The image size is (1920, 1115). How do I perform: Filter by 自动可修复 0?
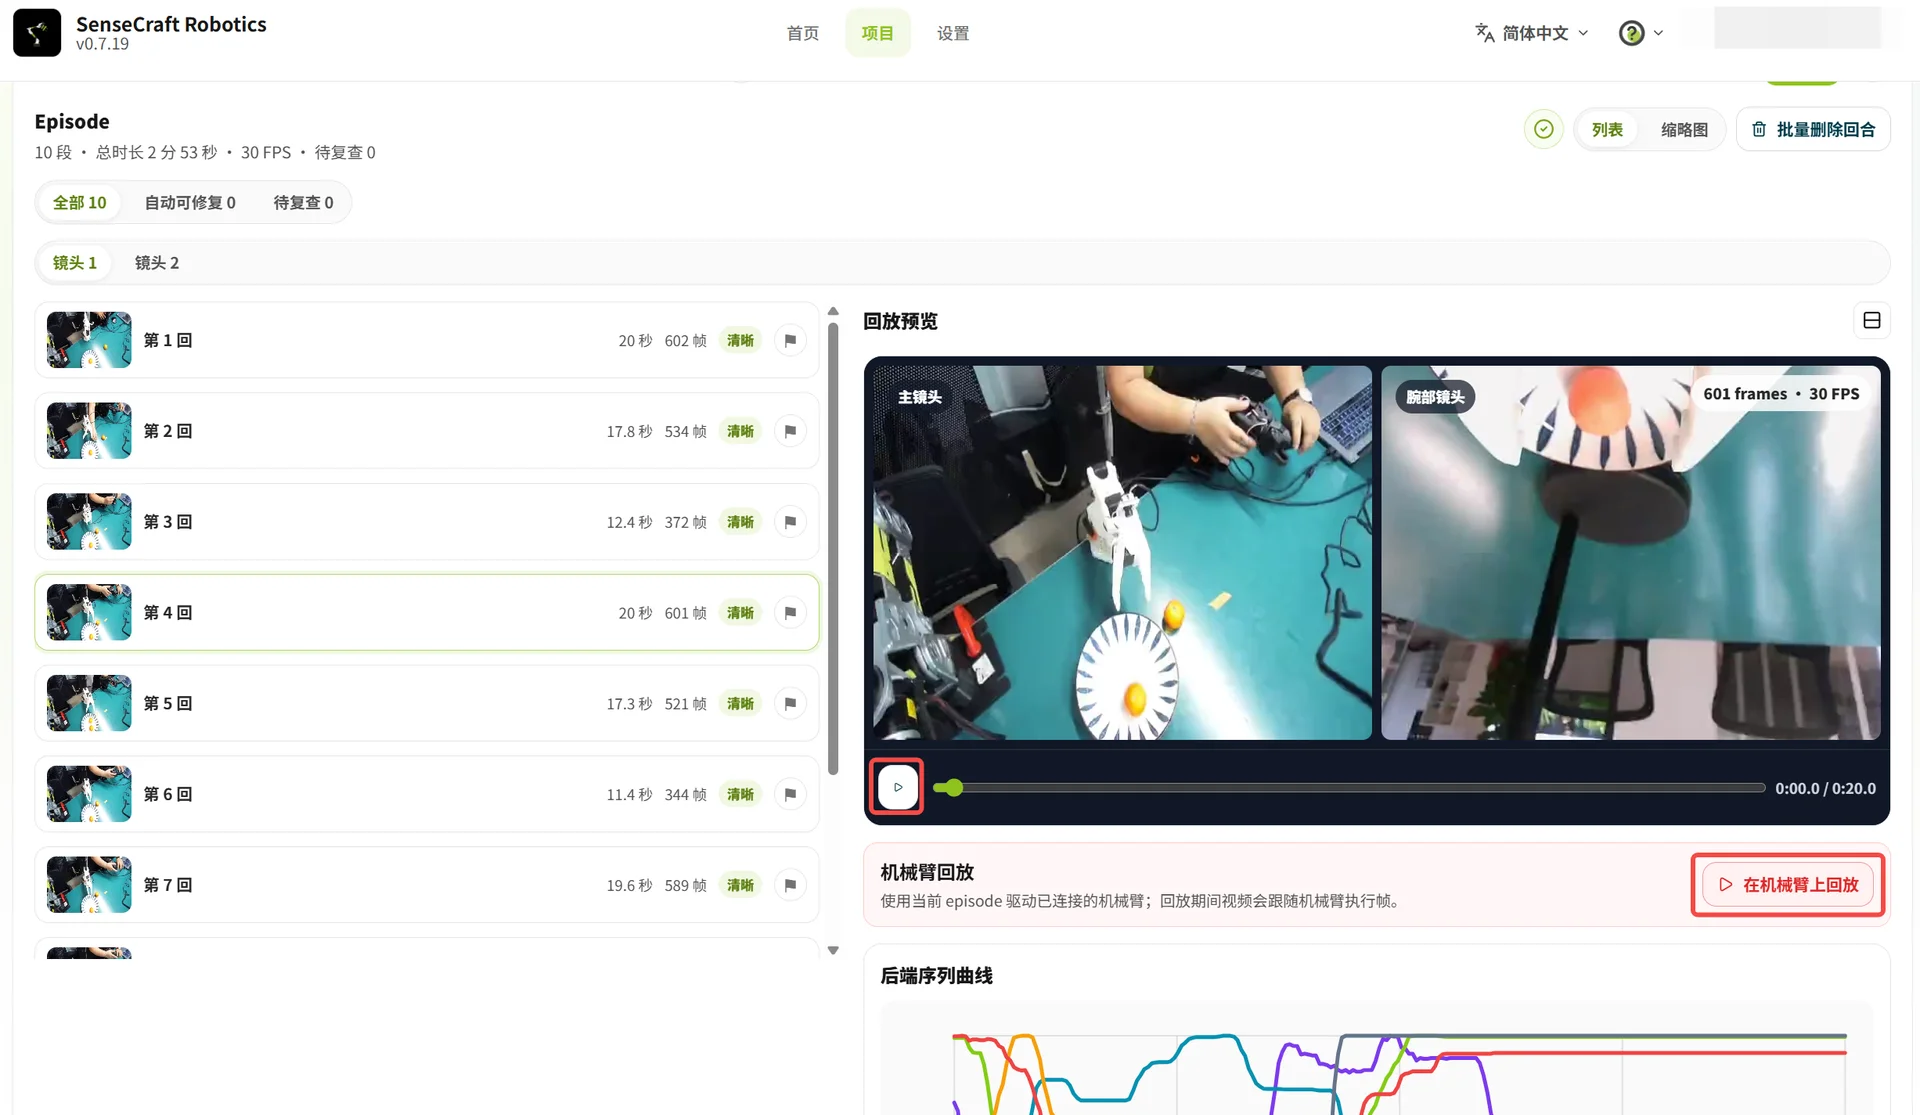click(190, 203)
